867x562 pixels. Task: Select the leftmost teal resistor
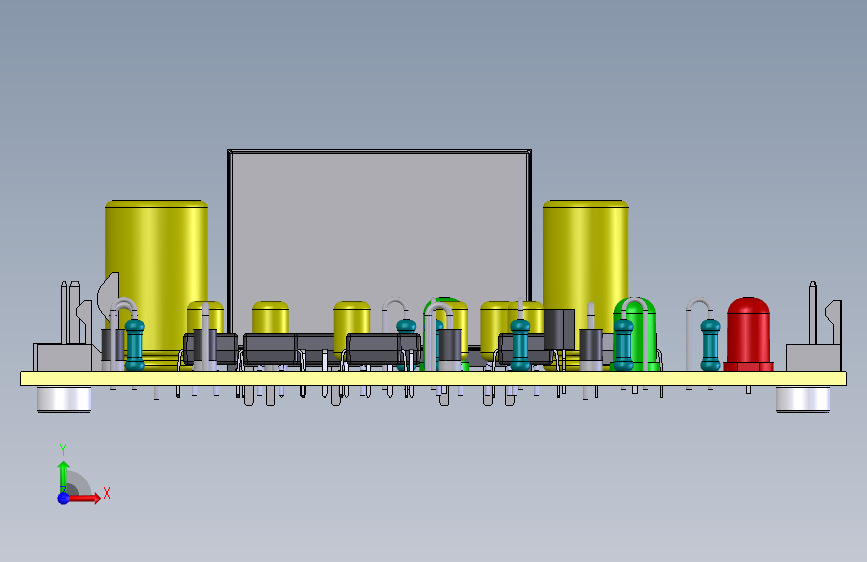pos(134,344)
